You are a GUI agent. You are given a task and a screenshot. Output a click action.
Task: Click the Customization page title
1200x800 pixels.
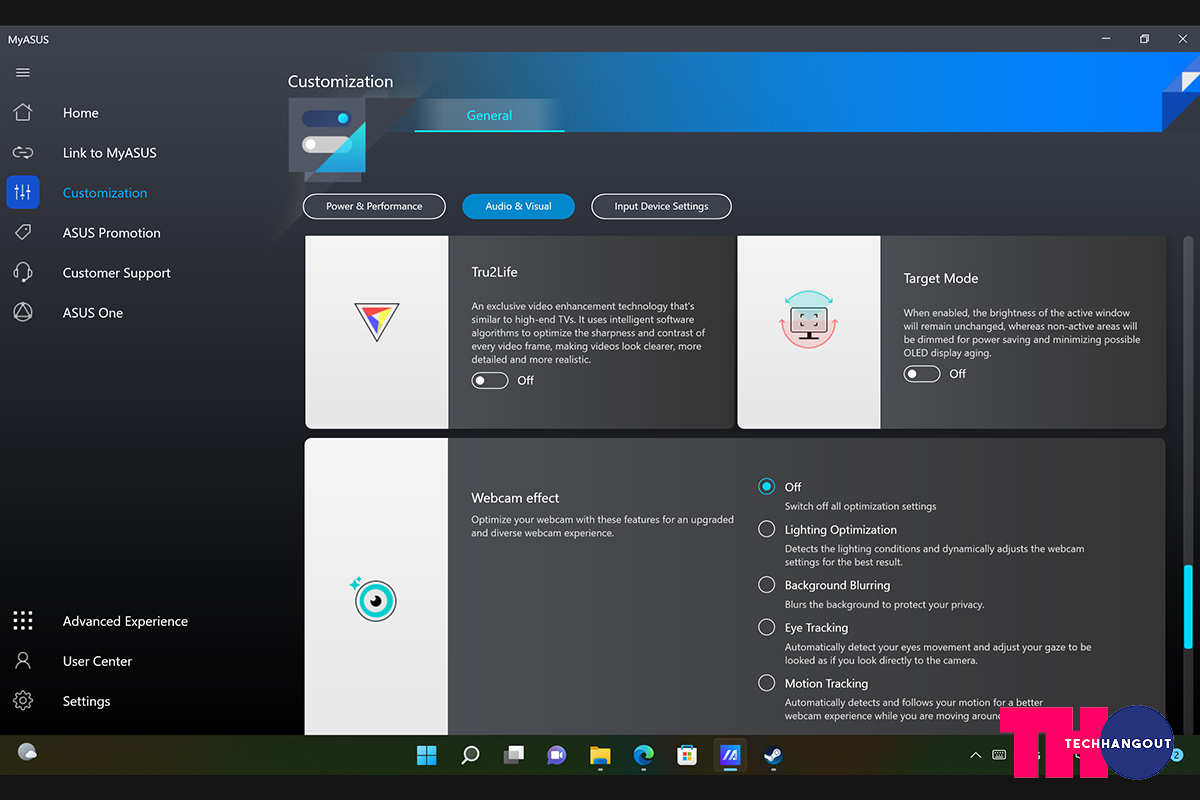point(341,82)
